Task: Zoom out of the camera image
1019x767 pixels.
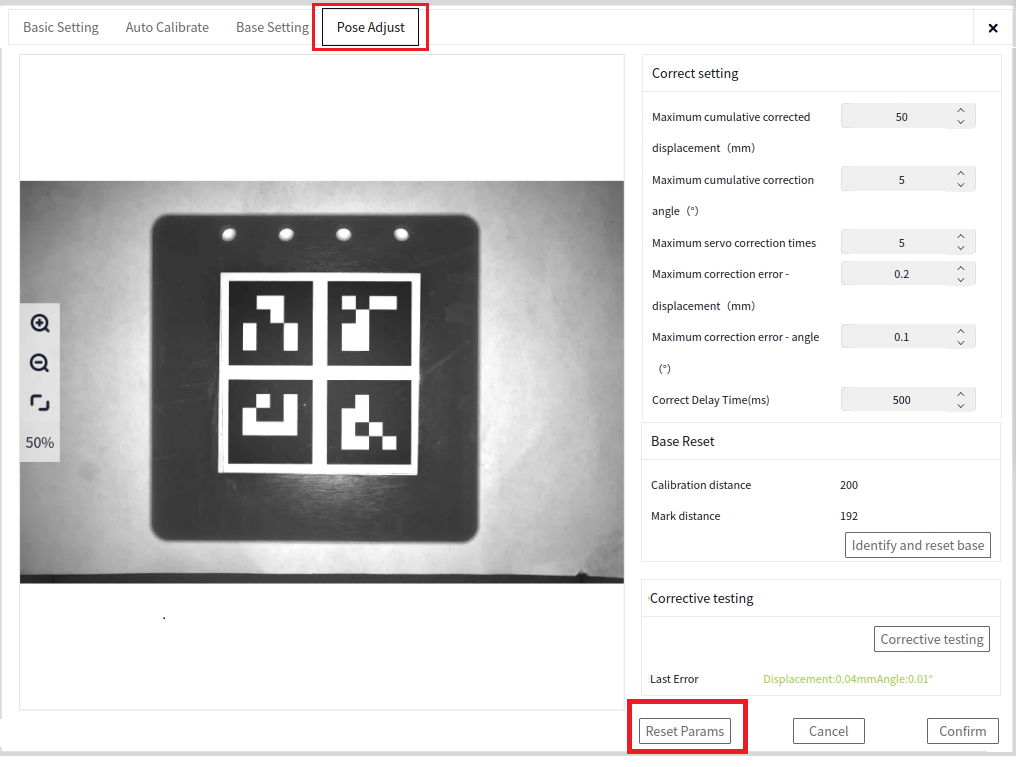Action: point(40,363)
